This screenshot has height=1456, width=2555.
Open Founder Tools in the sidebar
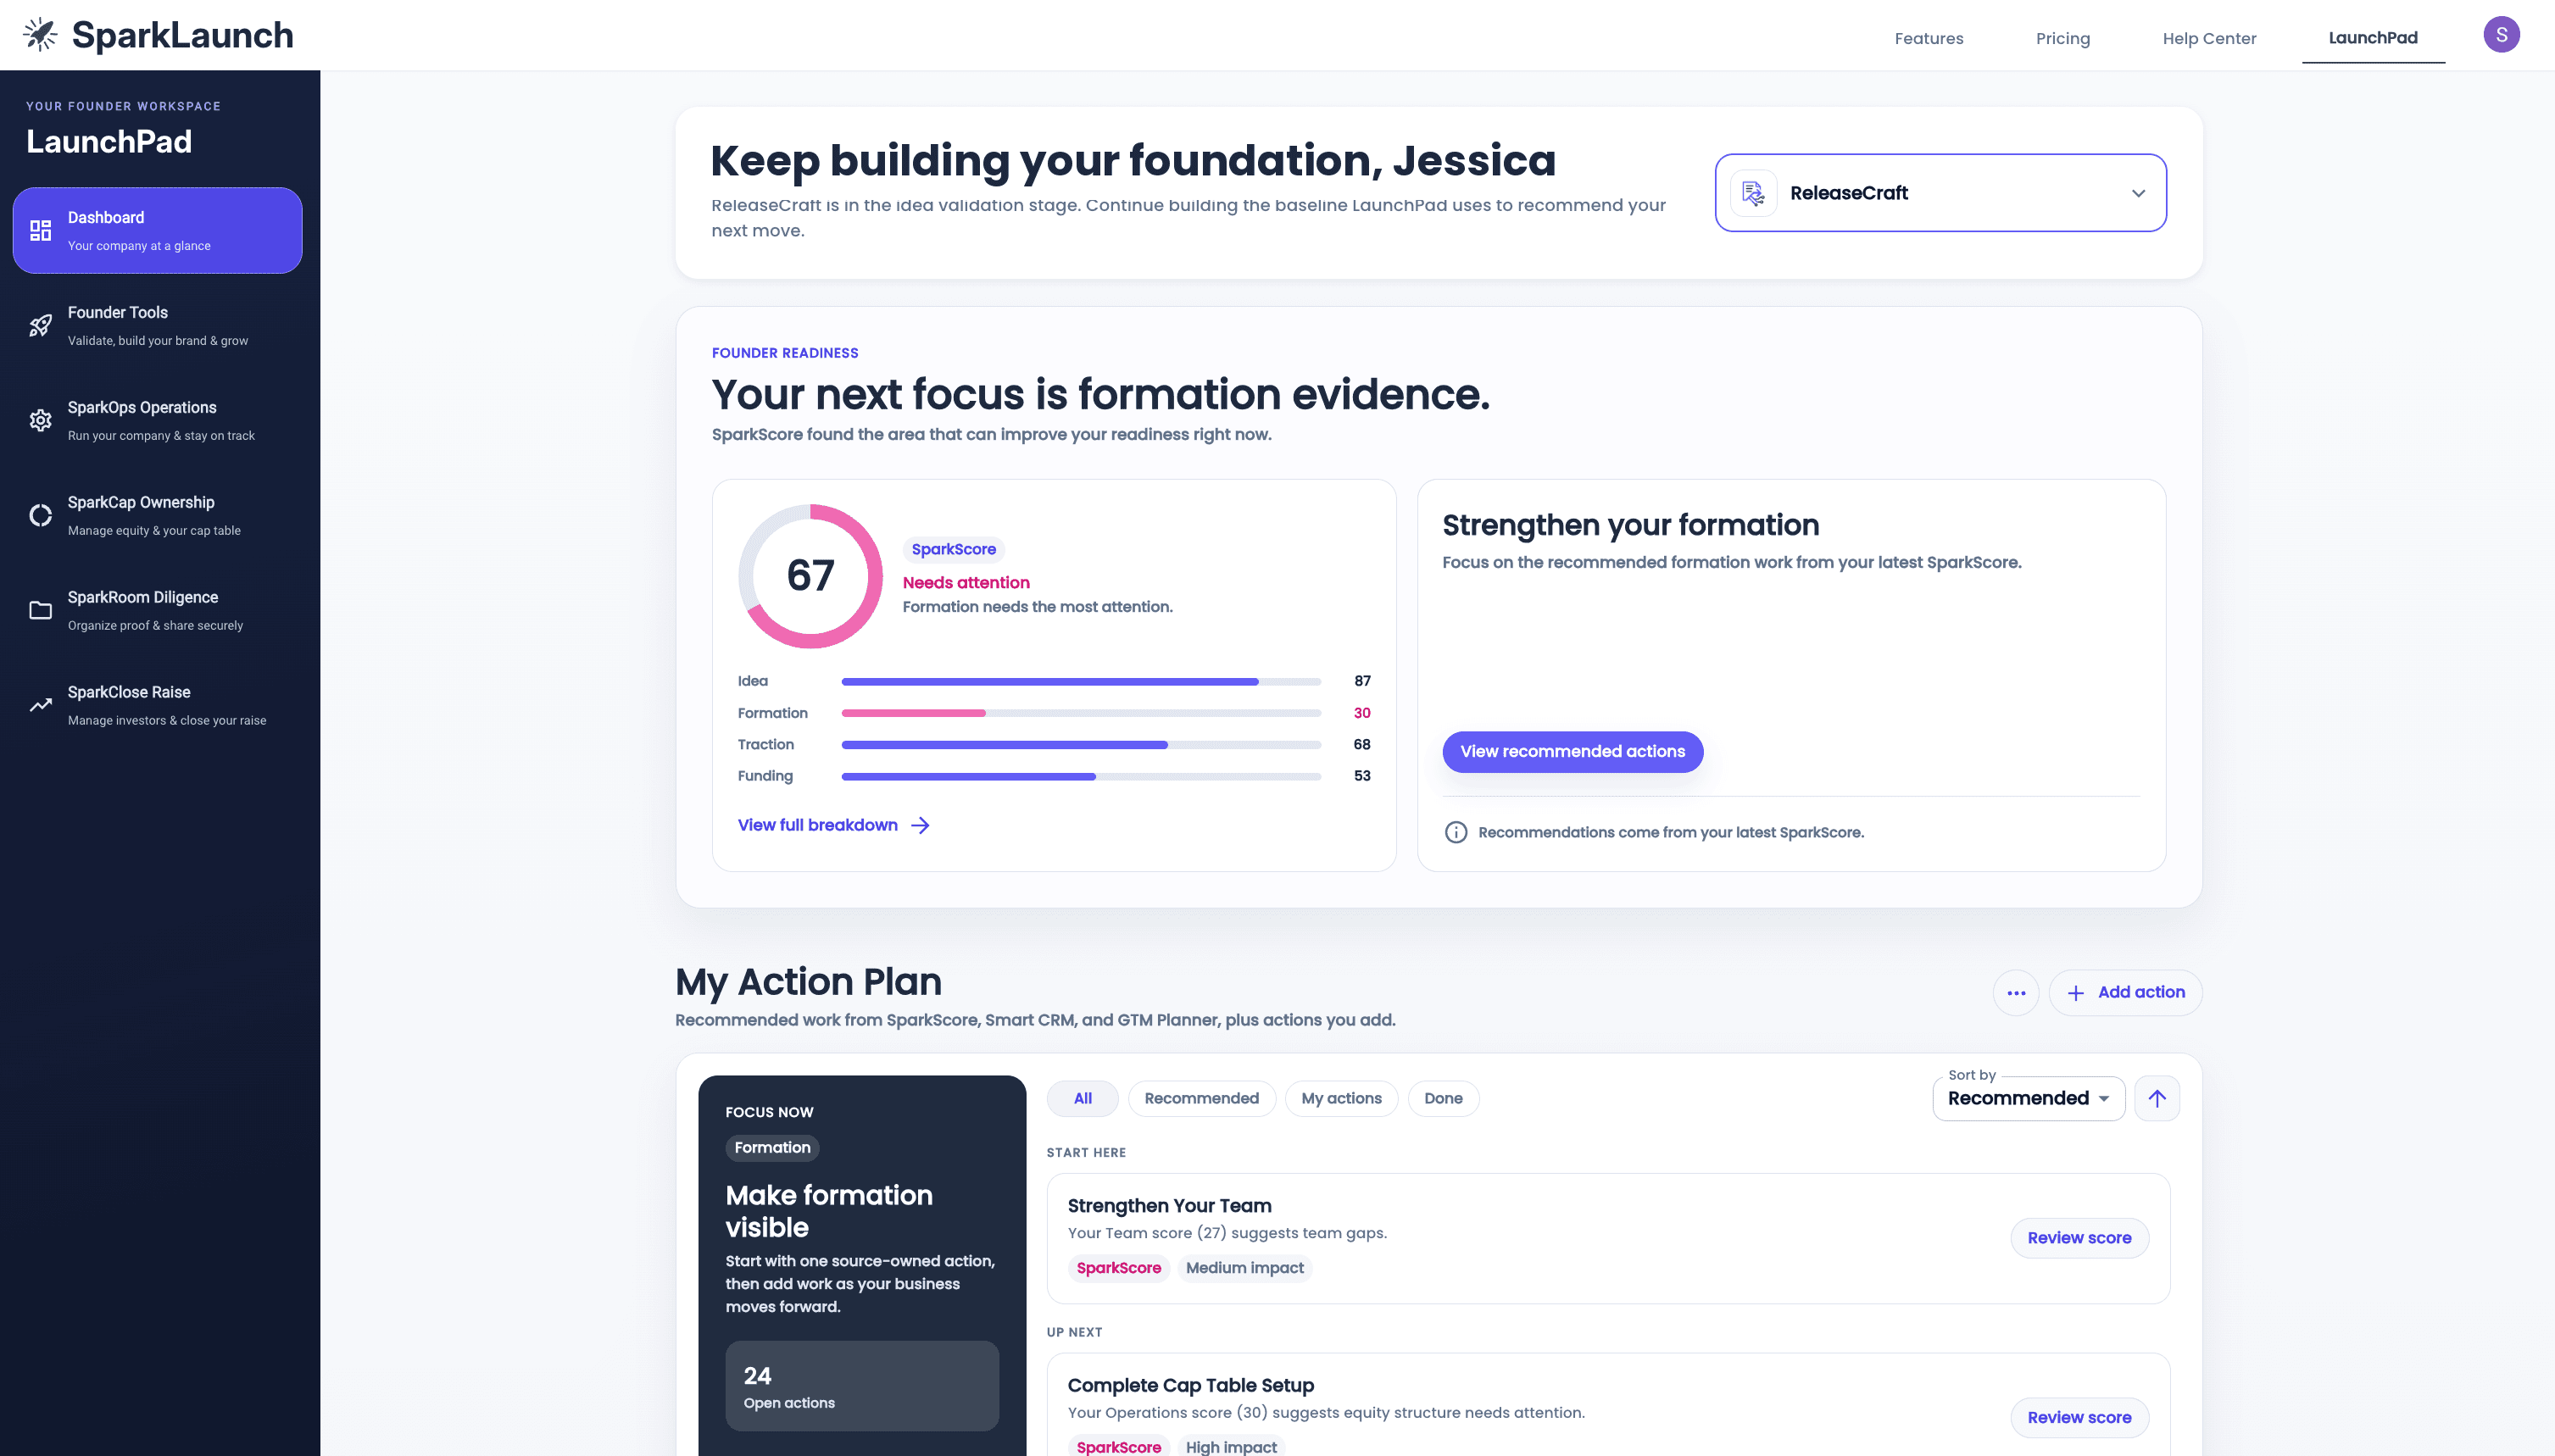coord(157,326)
